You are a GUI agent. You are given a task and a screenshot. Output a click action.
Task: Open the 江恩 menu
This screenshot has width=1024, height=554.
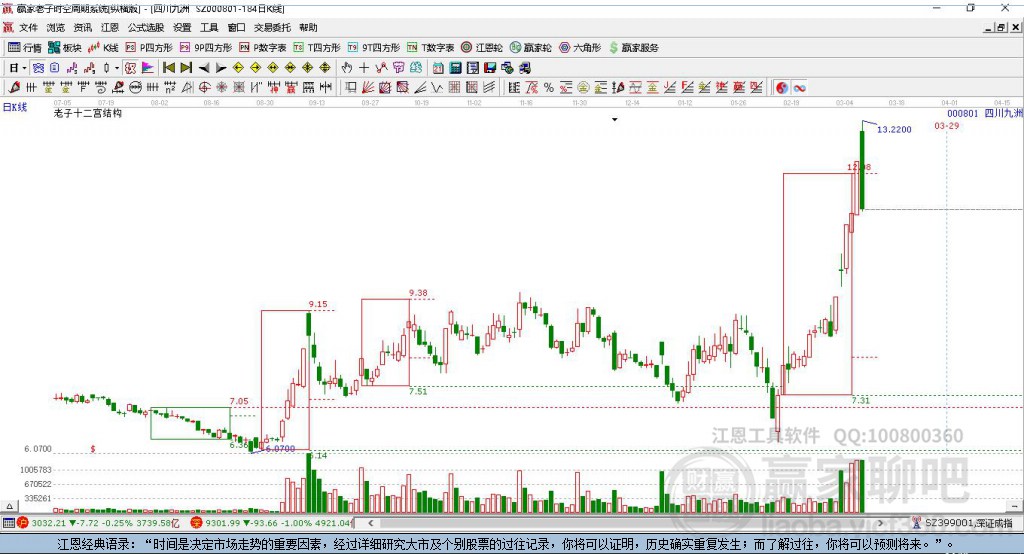[x=110, y=27]
